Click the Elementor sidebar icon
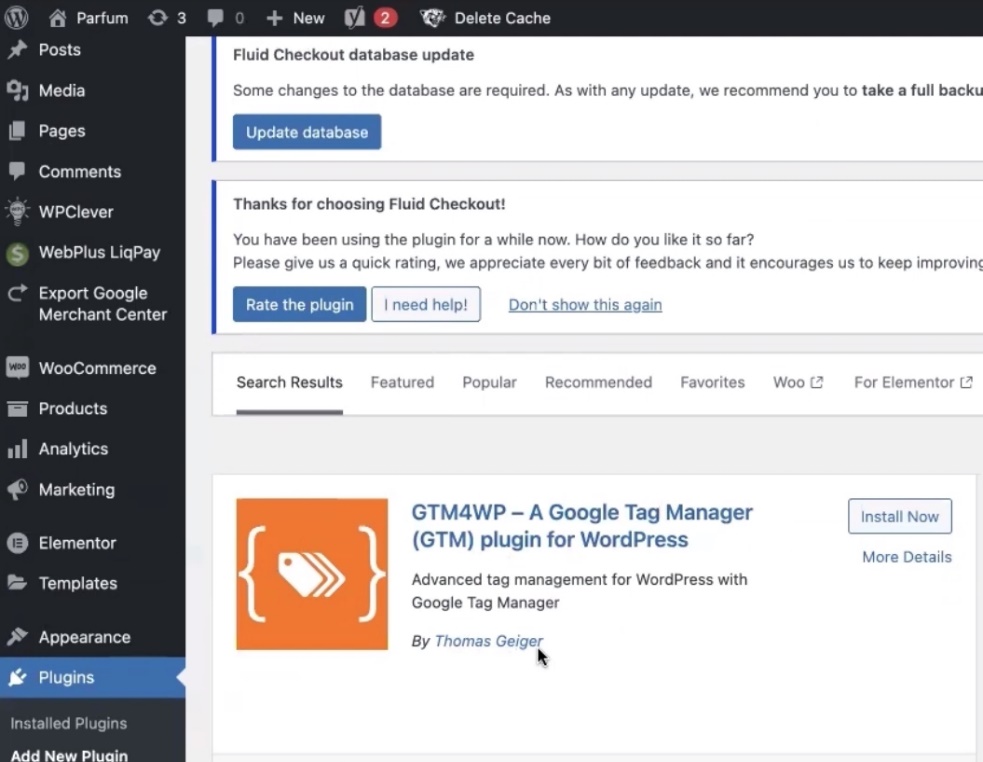Screen dimensions: 983x762 tap(17, 543)
